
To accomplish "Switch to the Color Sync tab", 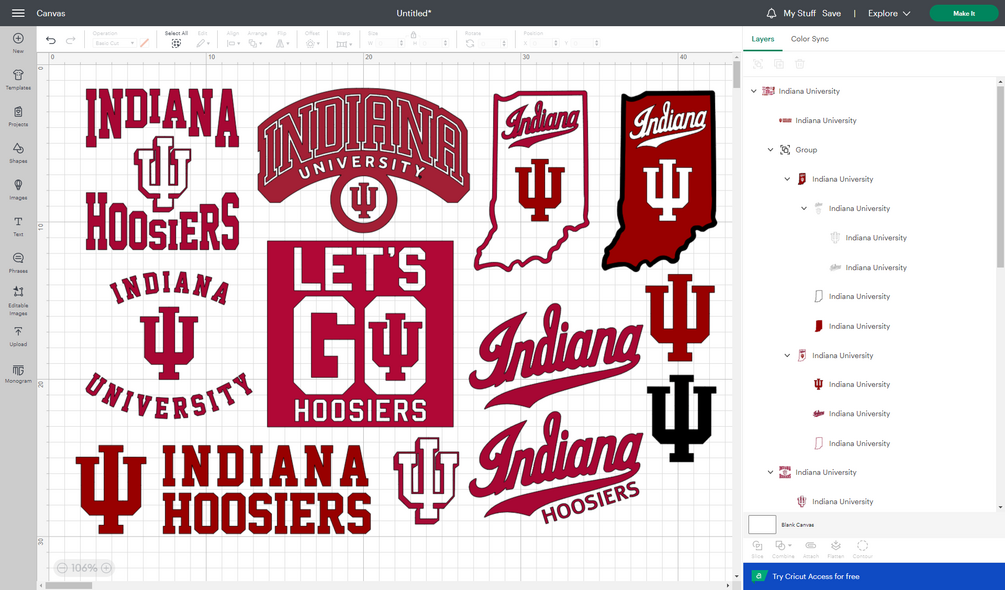I will [810, 39].
